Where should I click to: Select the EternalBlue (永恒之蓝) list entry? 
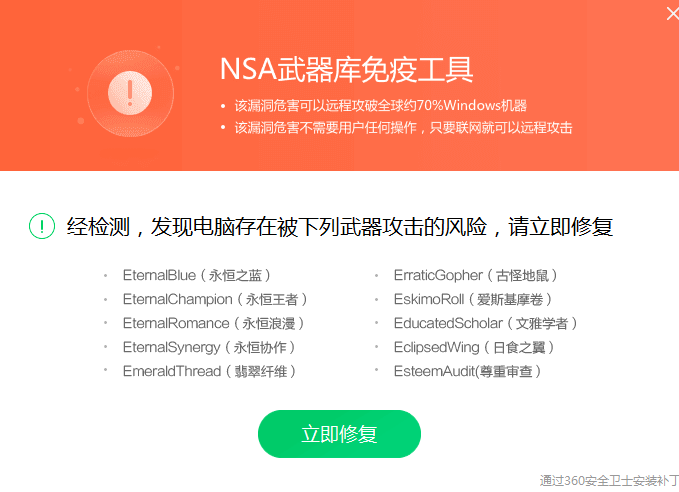[197, 275]
